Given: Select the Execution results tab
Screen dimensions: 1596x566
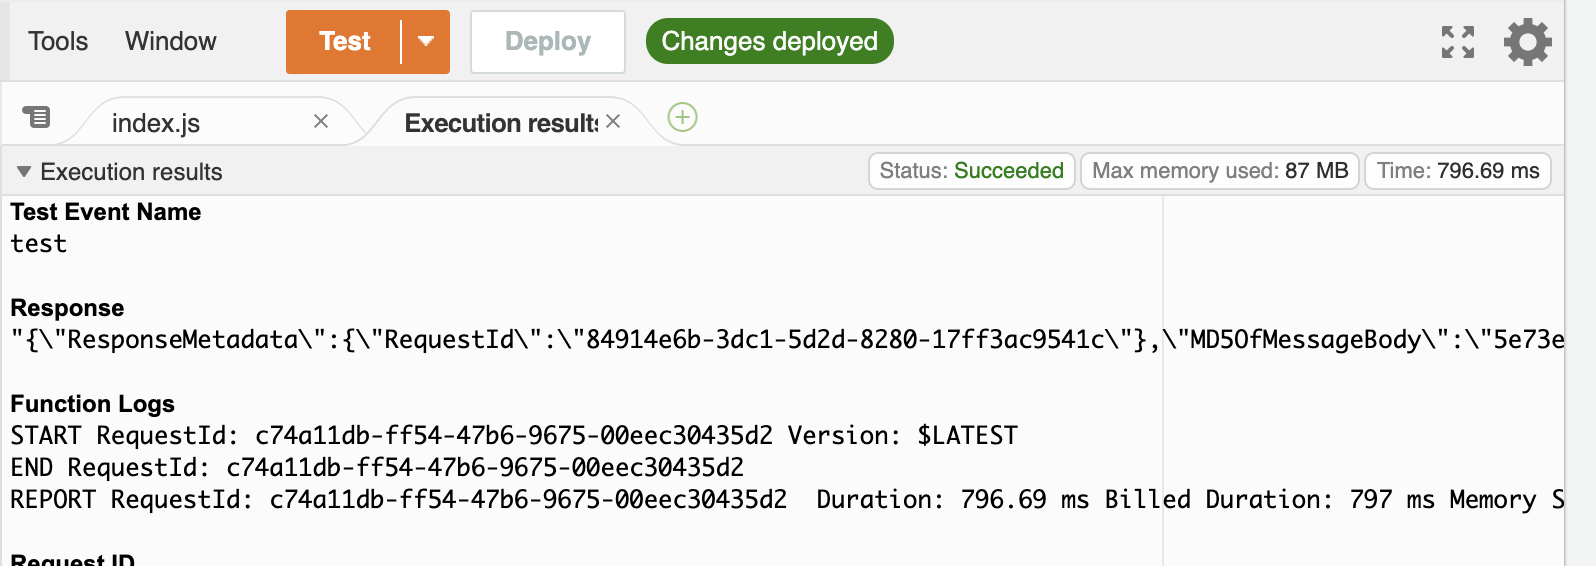Looking at the screenshot, I should pos(501,123).
